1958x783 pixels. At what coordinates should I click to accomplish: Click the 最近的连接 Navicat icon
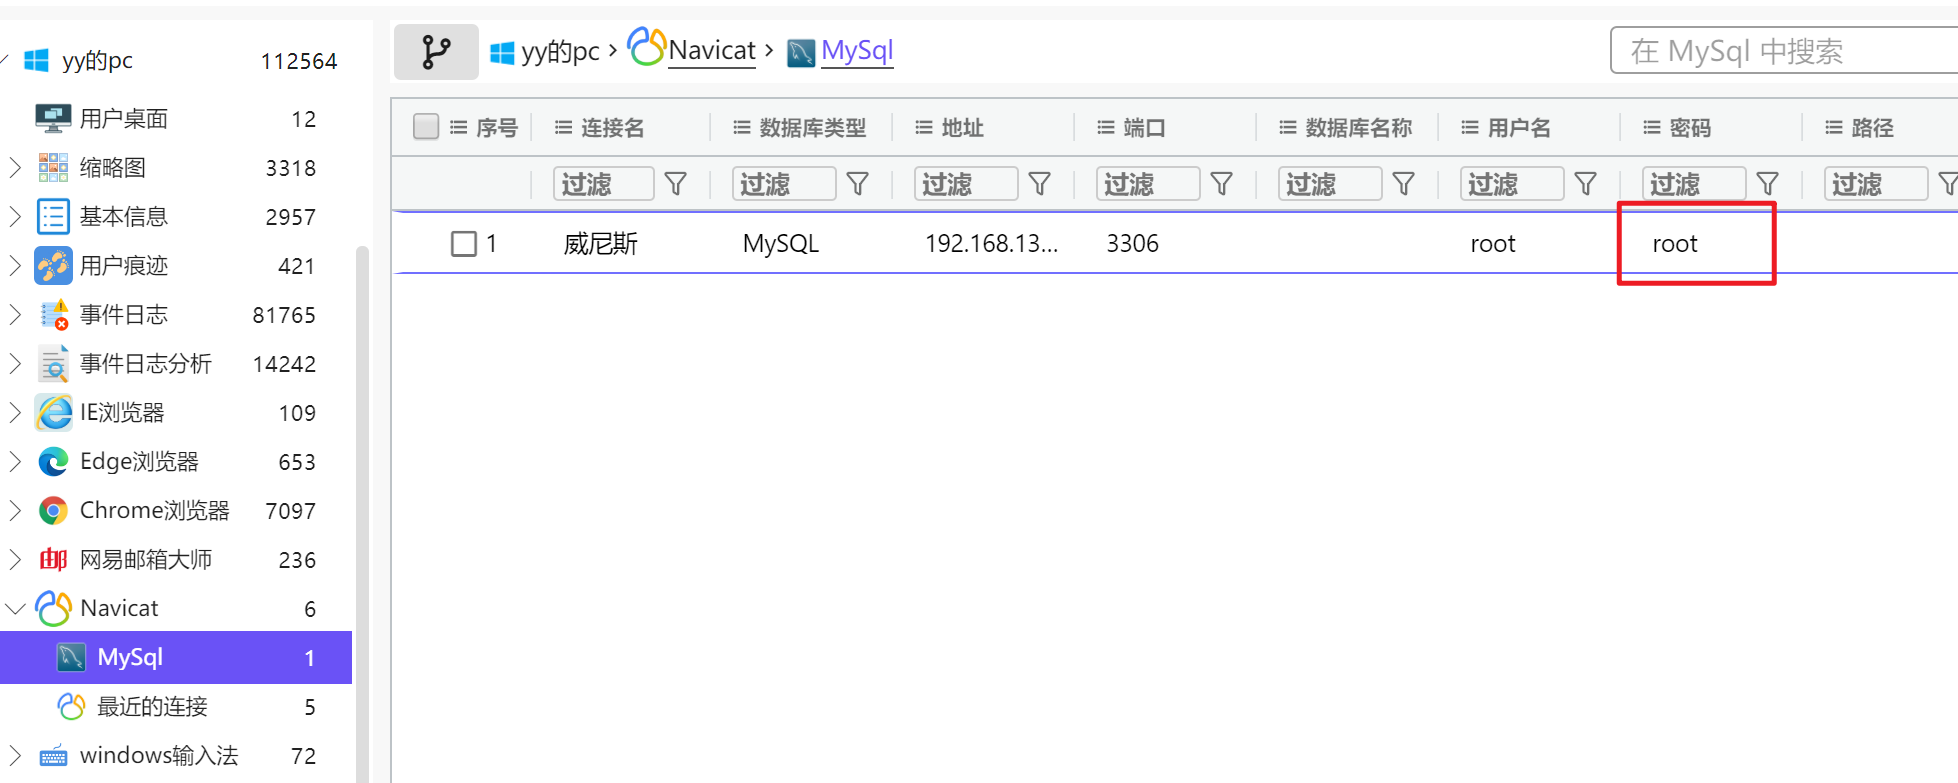(x=71, y=706)
